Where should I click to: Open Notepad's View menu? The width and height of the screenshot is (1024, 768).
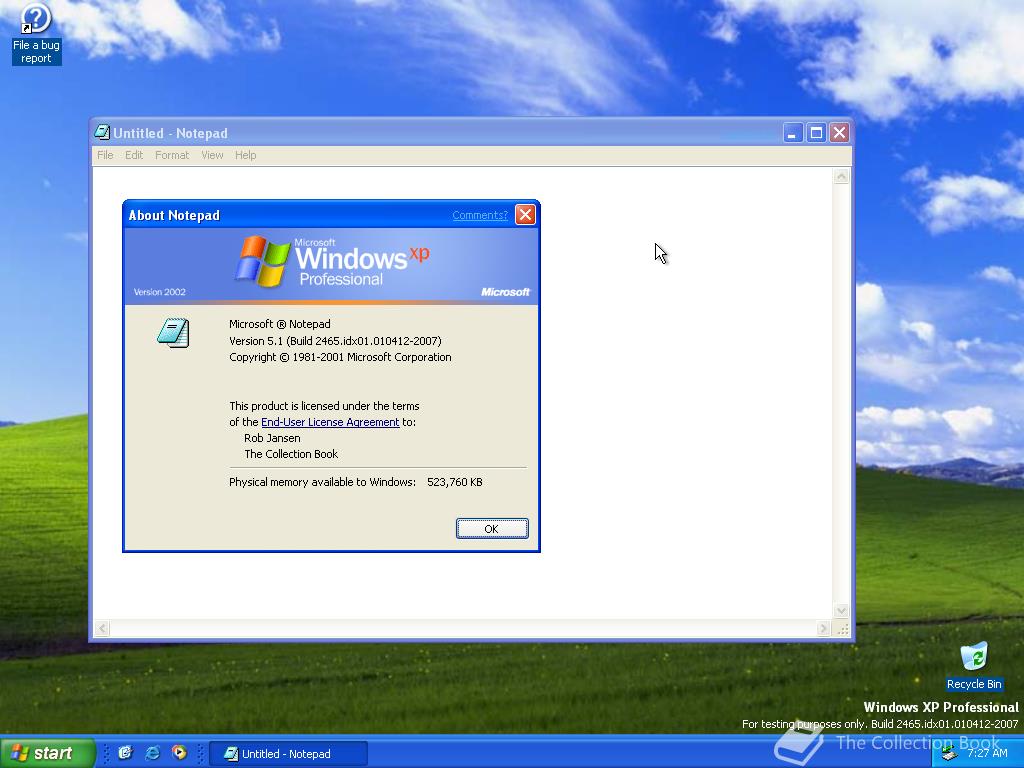click(x=212, y=155)
